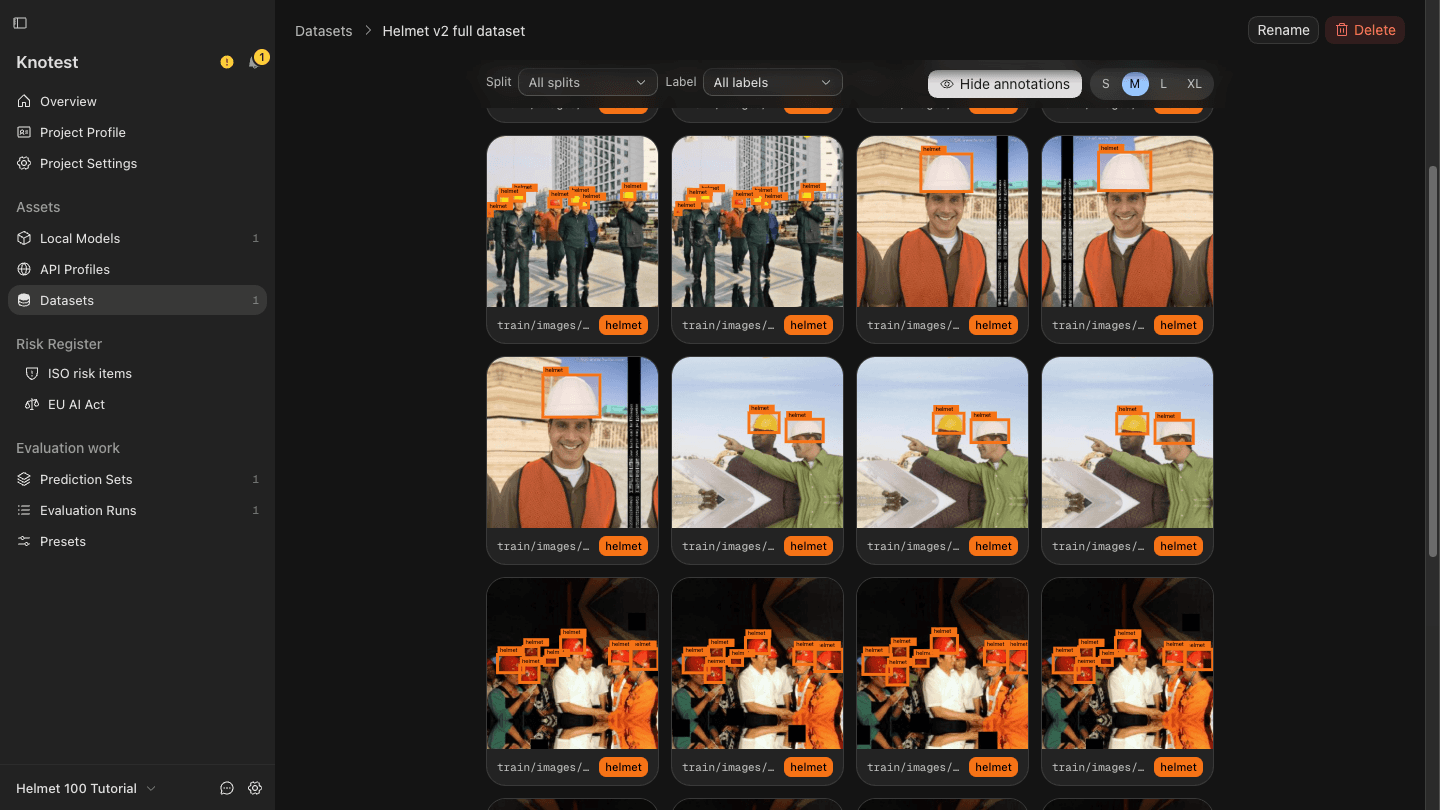Collapse the sidebar panel icon
This screenshot has width=1440, height=810.
pos(20,23)
